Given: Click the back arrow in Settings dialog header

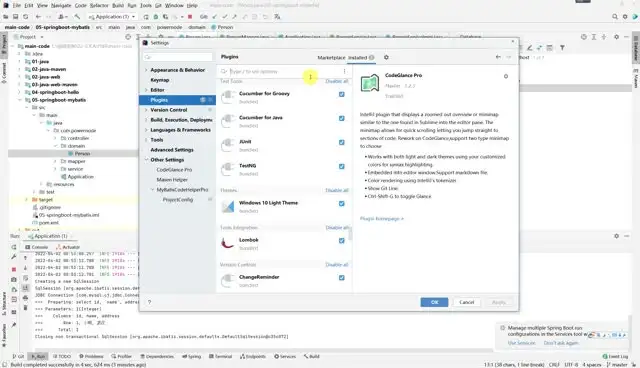Looking at the screenshot, I should 498,57.
